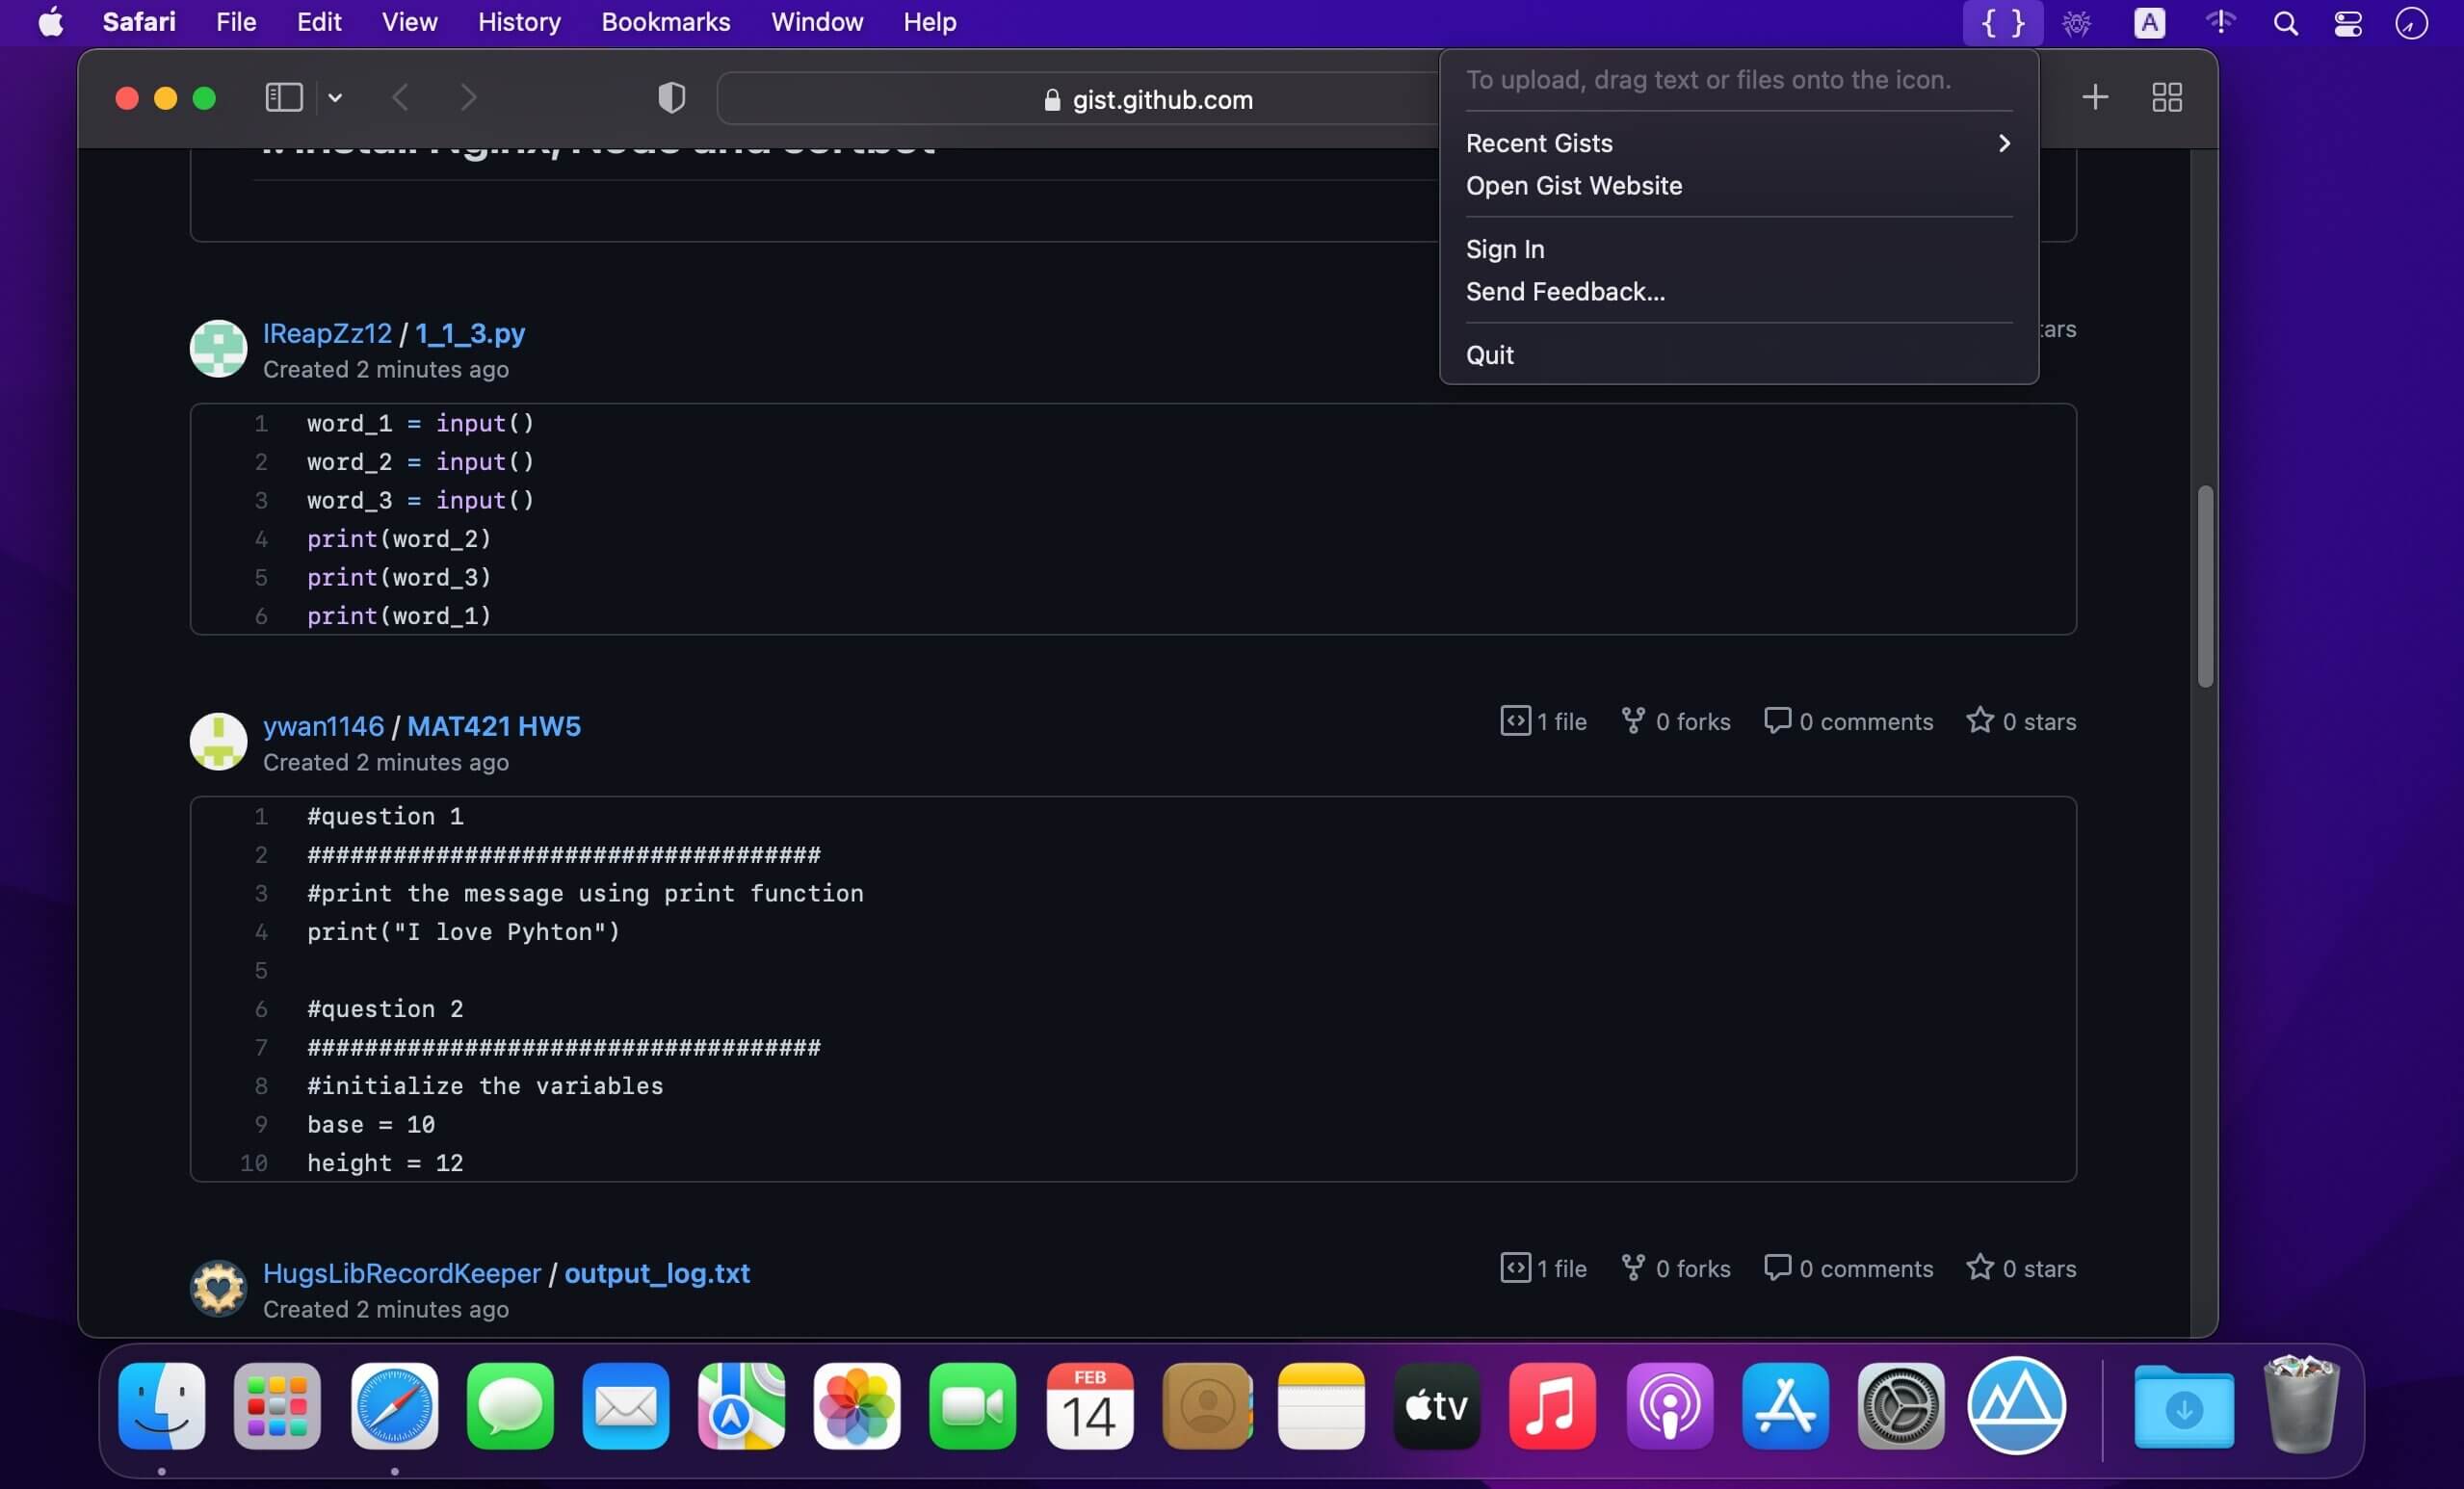The height and width of the screenshot is (1489, 2464).
Task: Open a new tab with the plus button
Action: (x=2095, y=97)
